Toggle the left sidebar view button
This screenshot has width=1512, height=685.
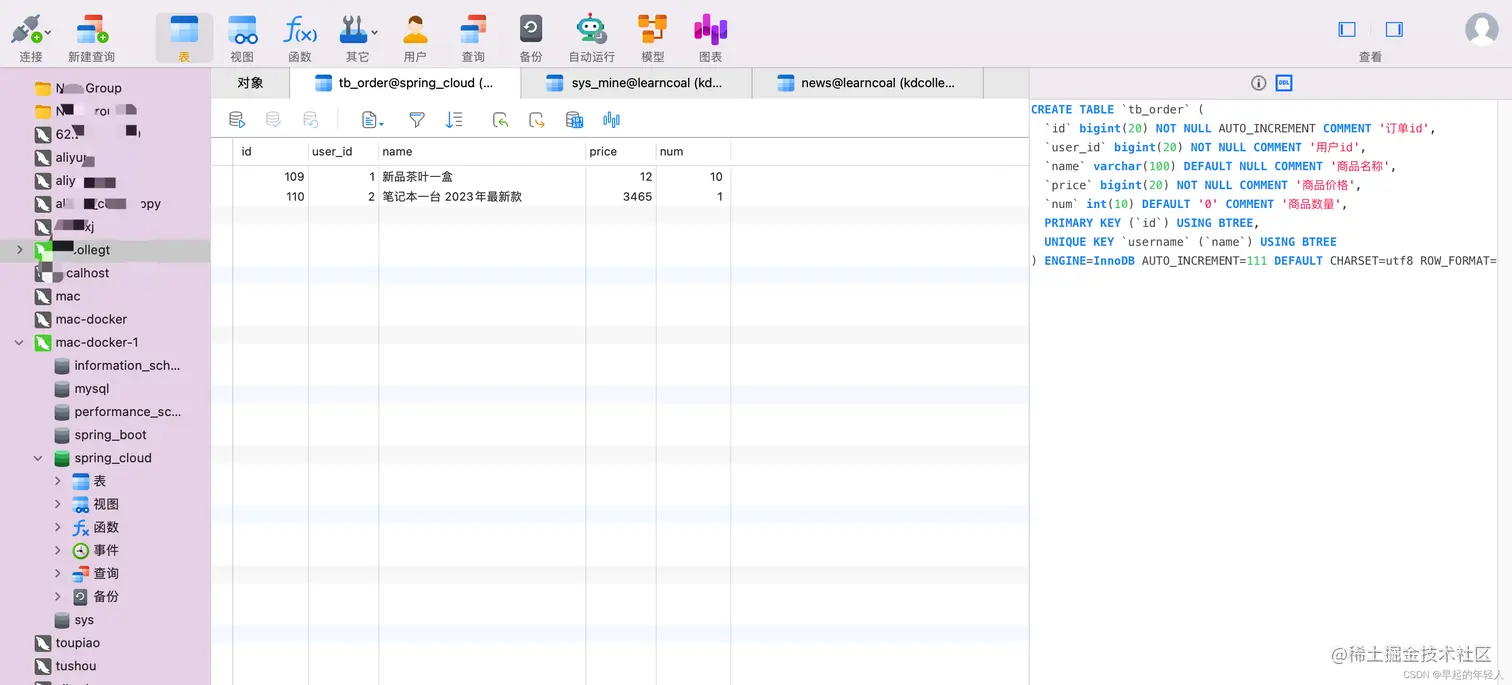[x=1347, y=30]
